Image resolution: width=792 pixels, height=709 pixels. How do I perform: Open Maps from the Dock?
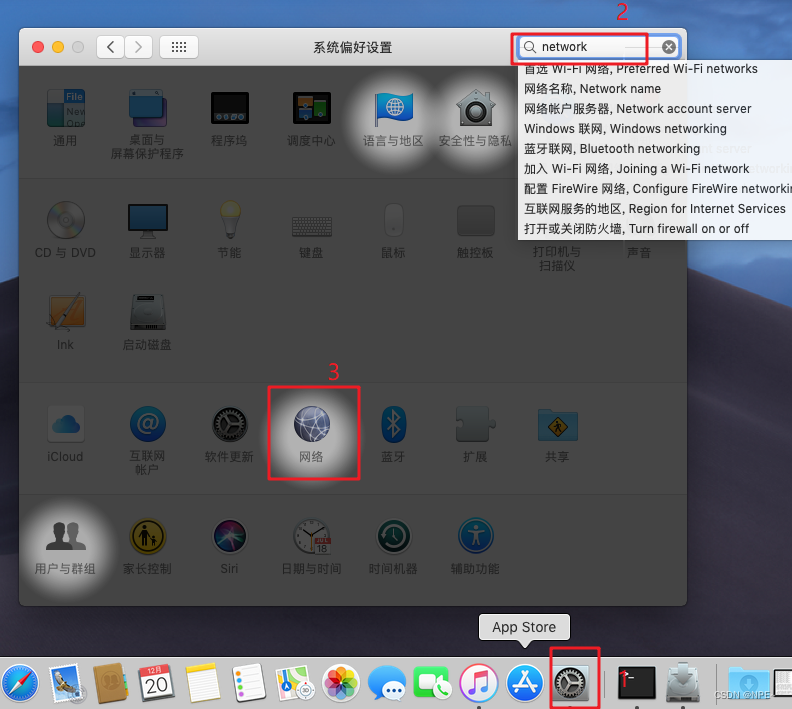tap(295, 683)
